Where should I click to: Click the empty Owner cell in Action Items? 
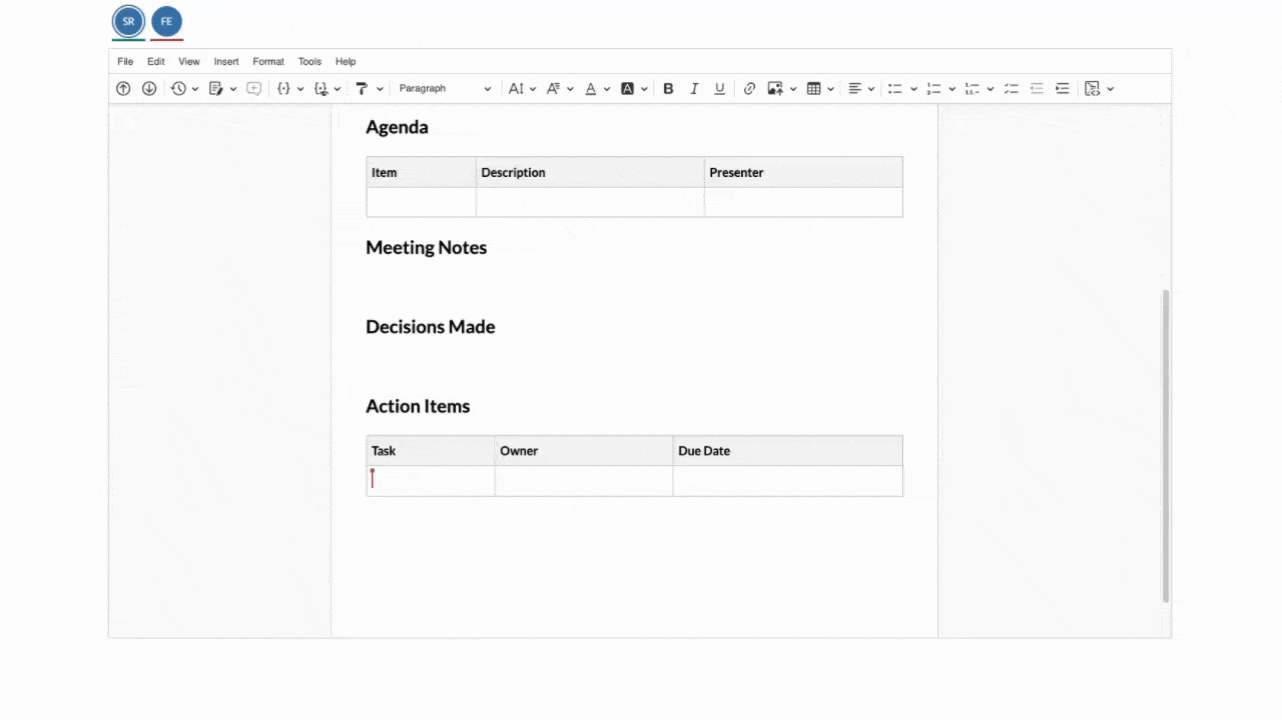point(583,481)
